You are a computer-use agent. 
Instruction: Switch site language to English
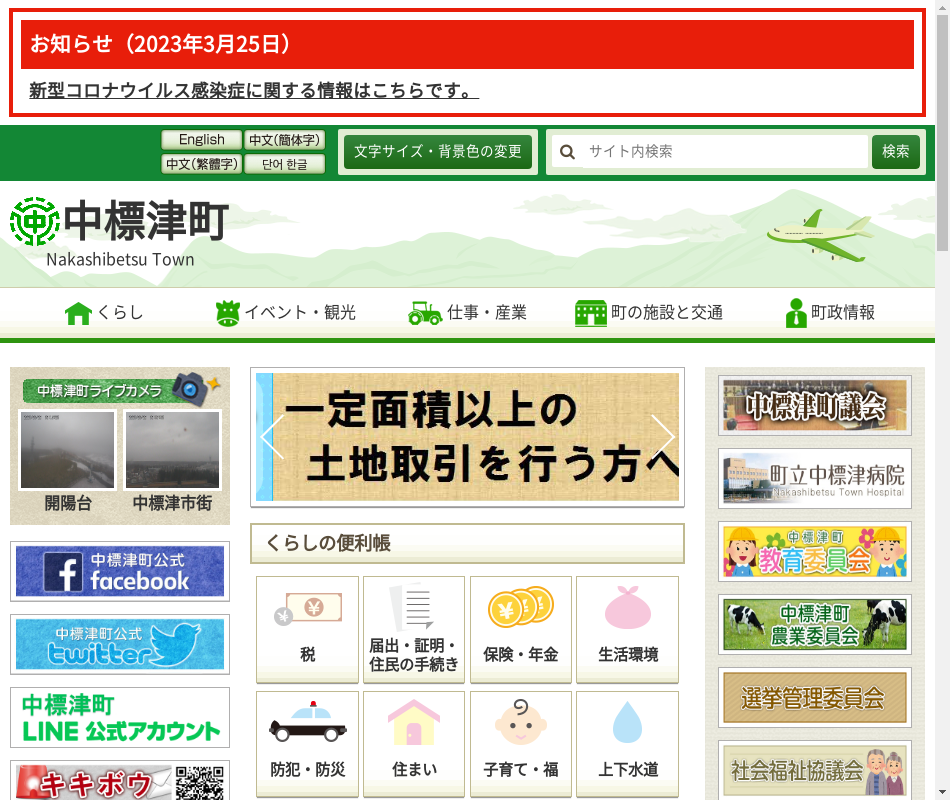201,140
